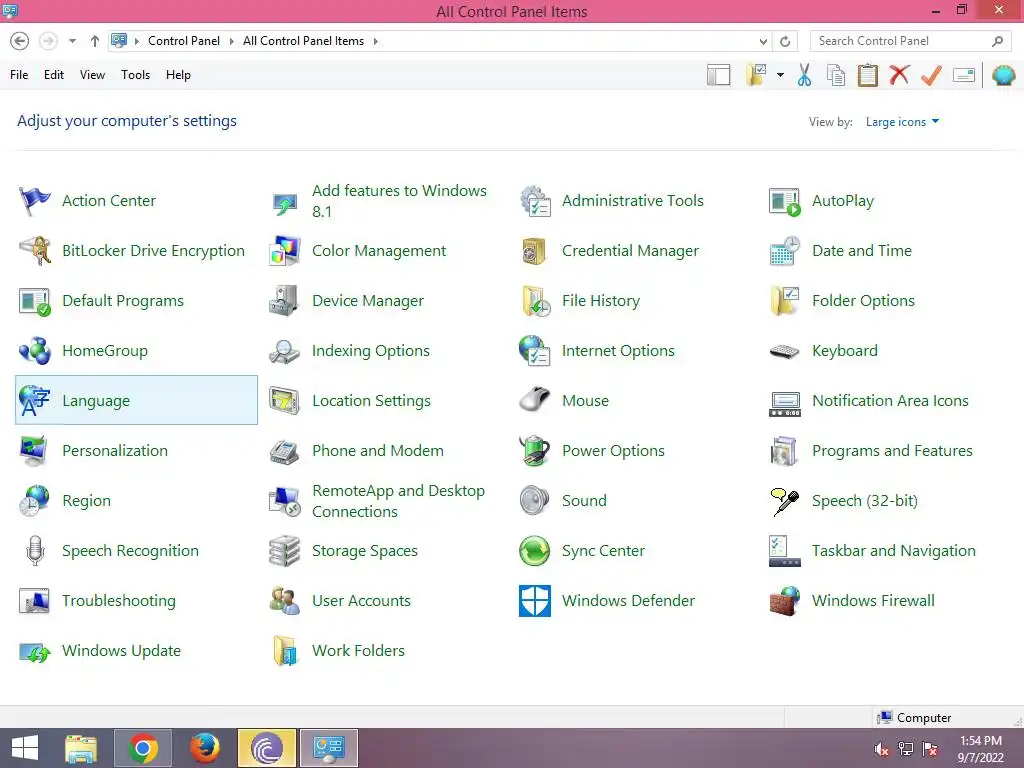Viewport: 1024px width, 768px height.
Task: Click the Windows Defender shield icon
Action: click(x=535, y=601)
